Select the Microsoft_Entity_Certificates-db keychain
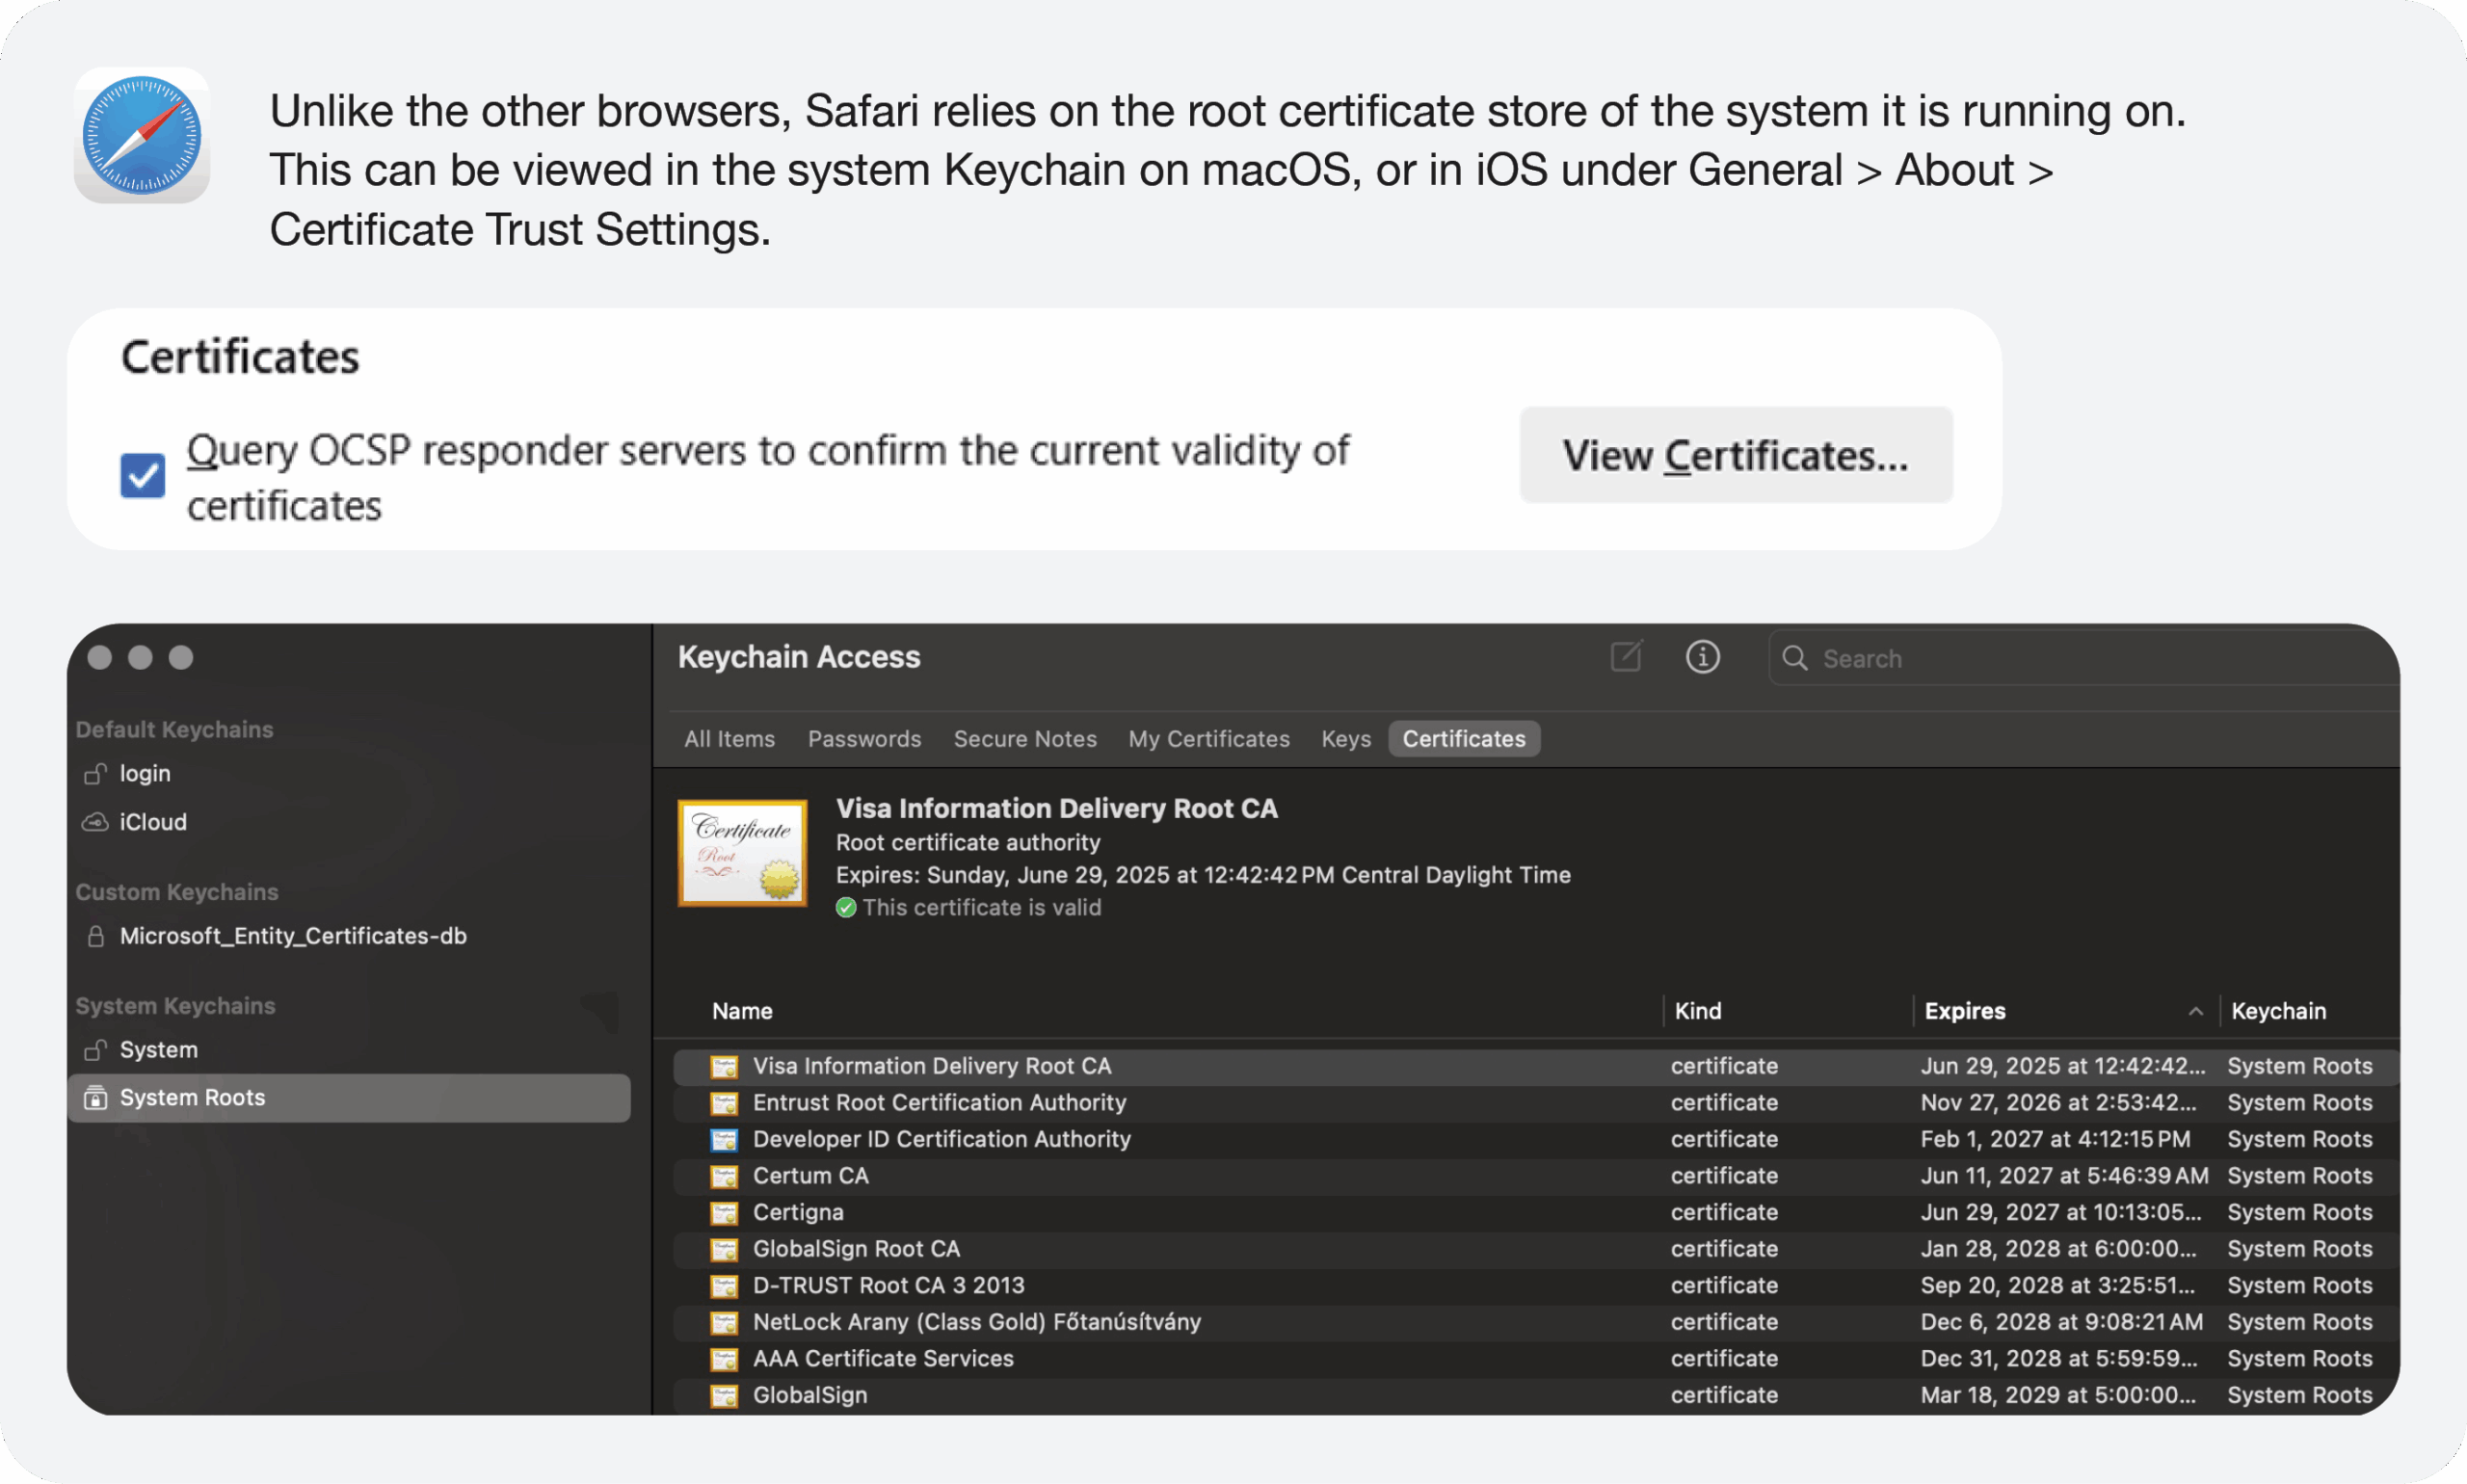The image size is (2467, 1484). pyautogui.click(x=348, y=936)
